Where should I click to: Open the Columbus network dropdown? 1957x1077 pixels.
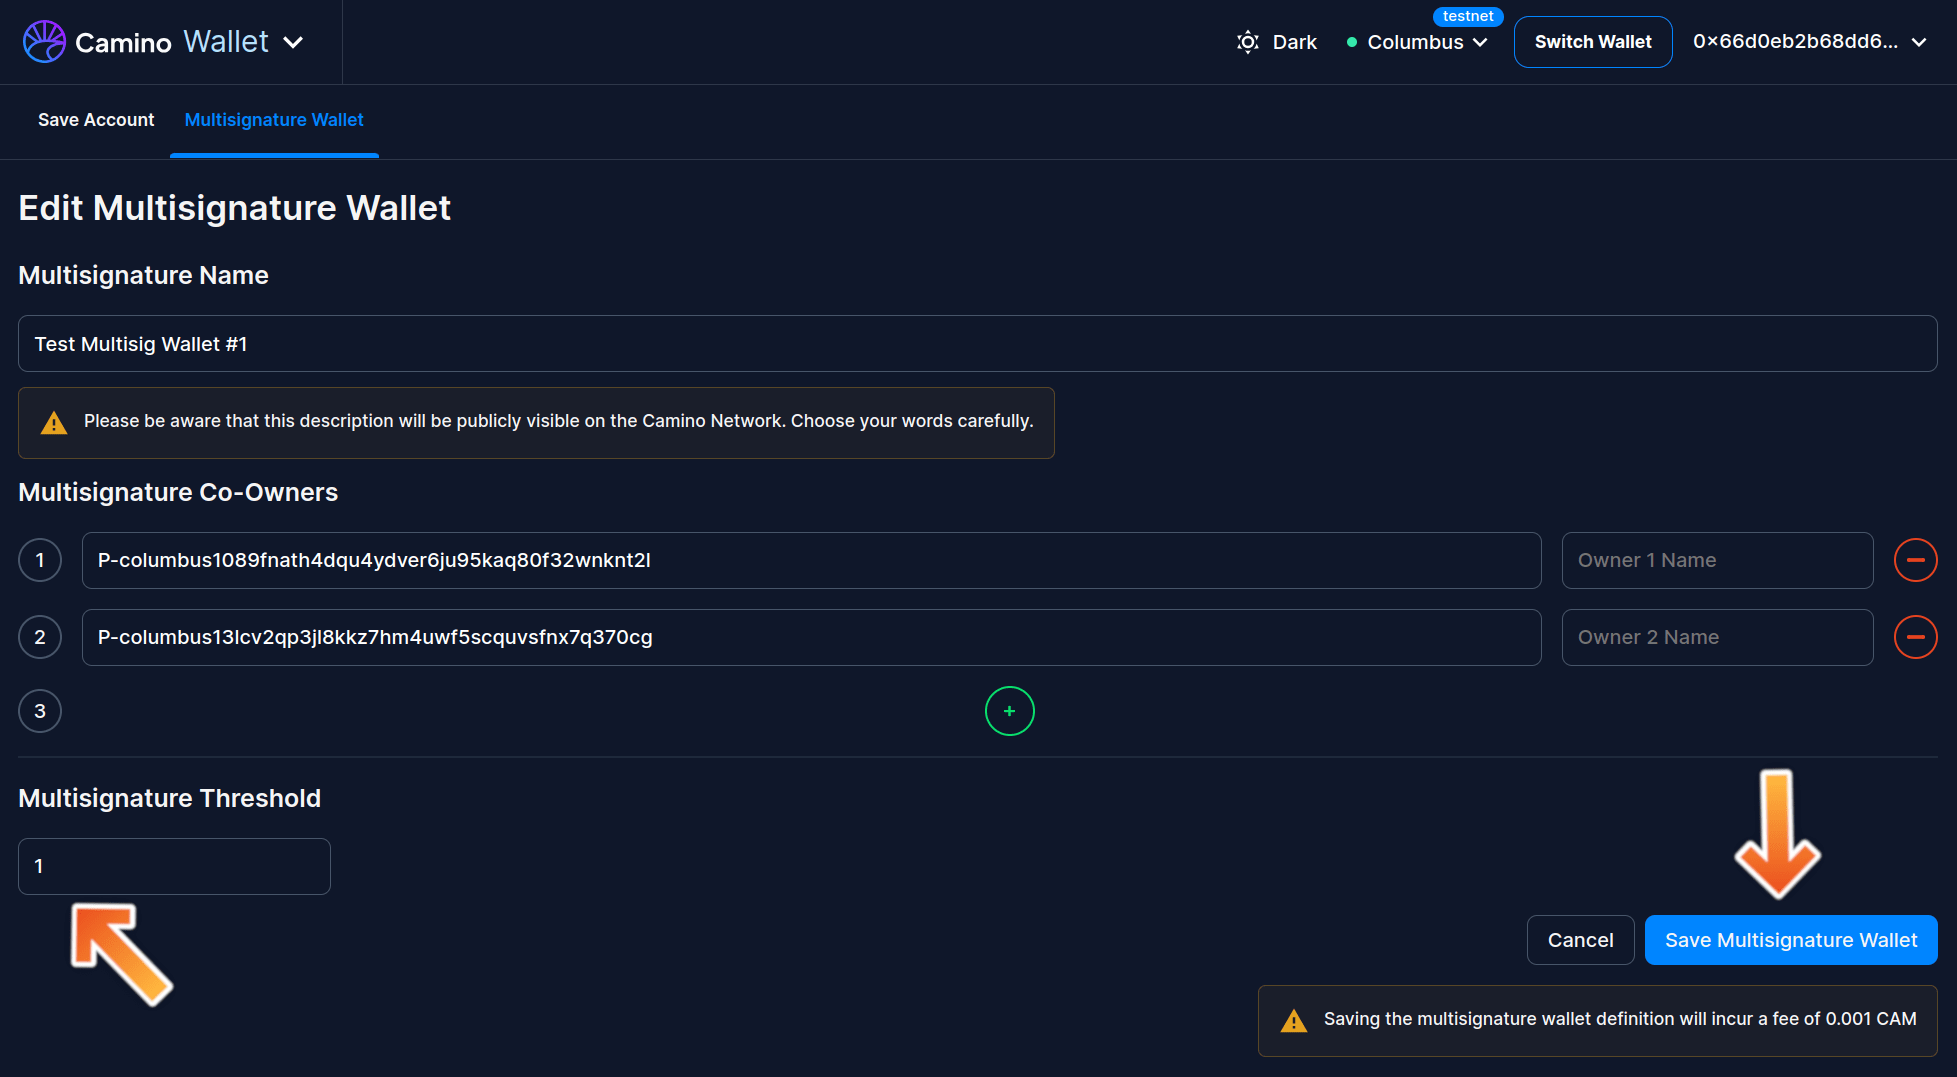(x=1417, y=42)
